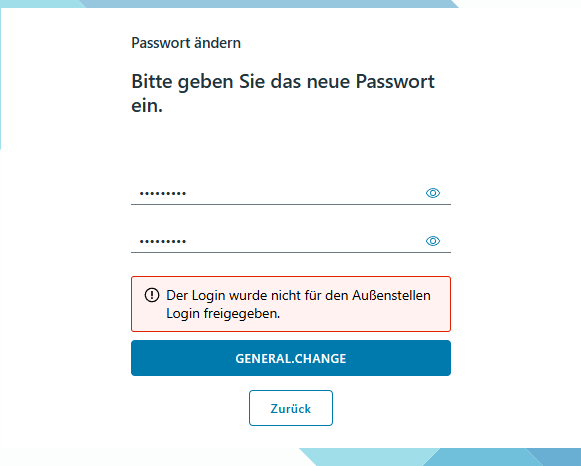Focus the first new password input field

291,193
